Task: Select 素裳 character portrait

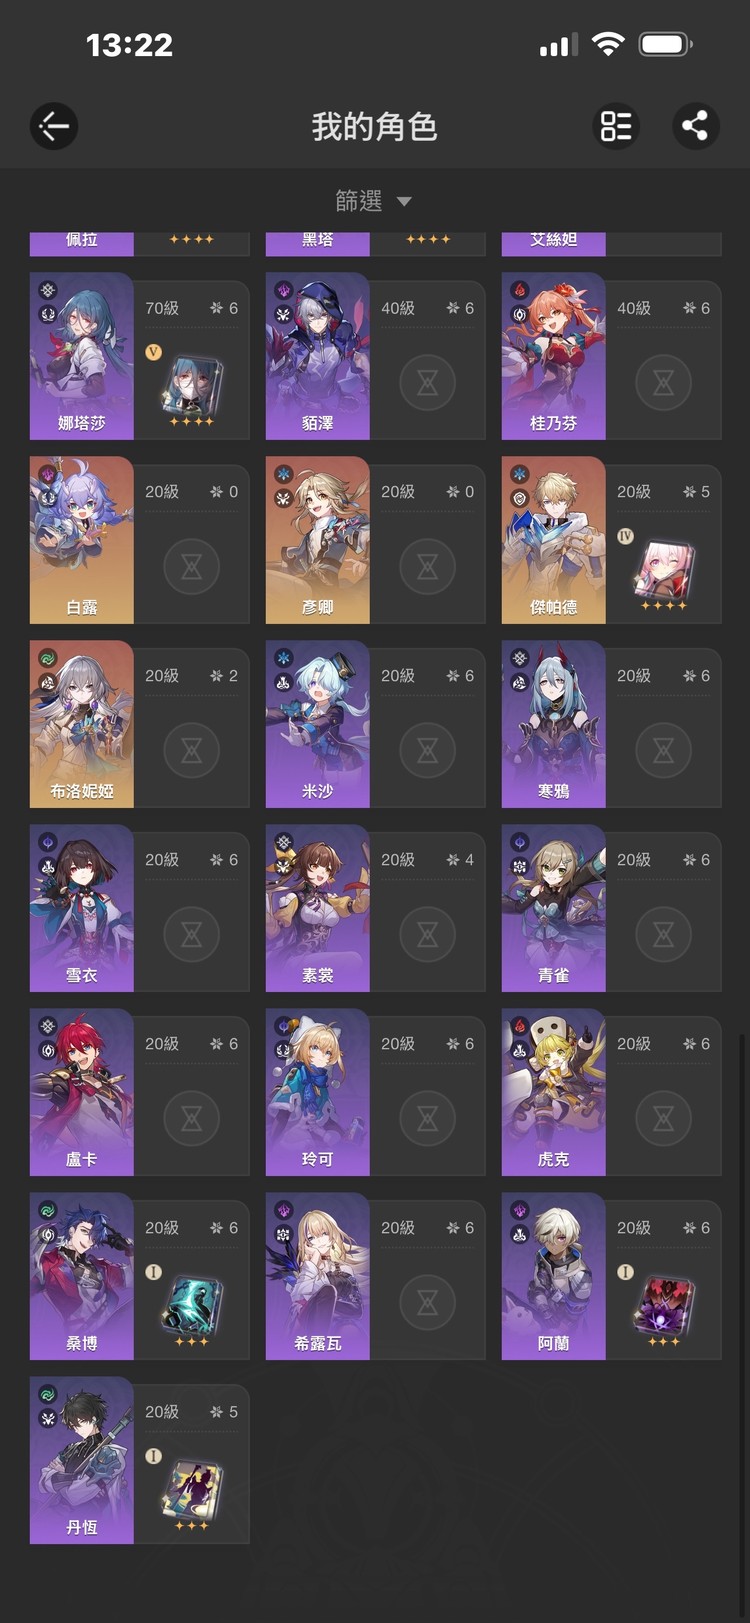Action: (318, 908)
